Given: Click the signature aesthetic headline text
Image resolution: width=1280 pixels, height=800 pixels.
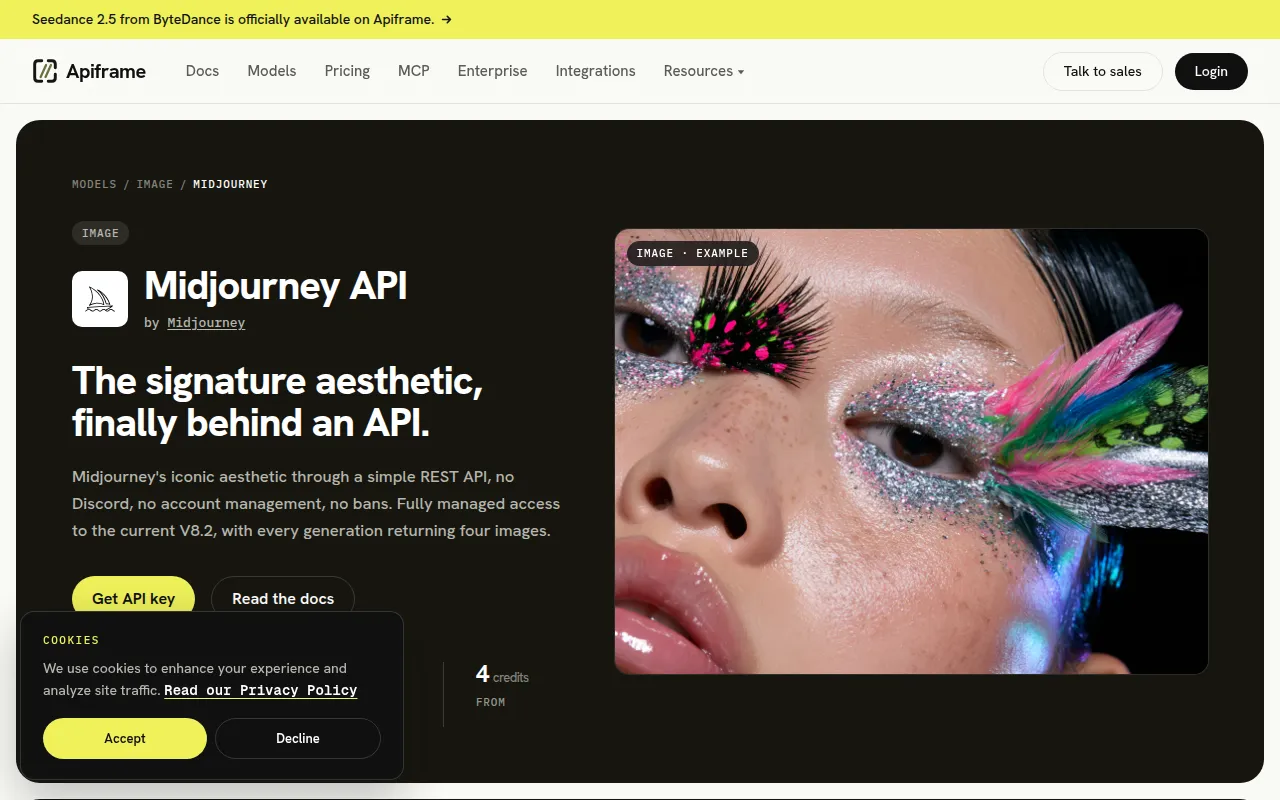Looking at the screenshot, I should [278, 402].
